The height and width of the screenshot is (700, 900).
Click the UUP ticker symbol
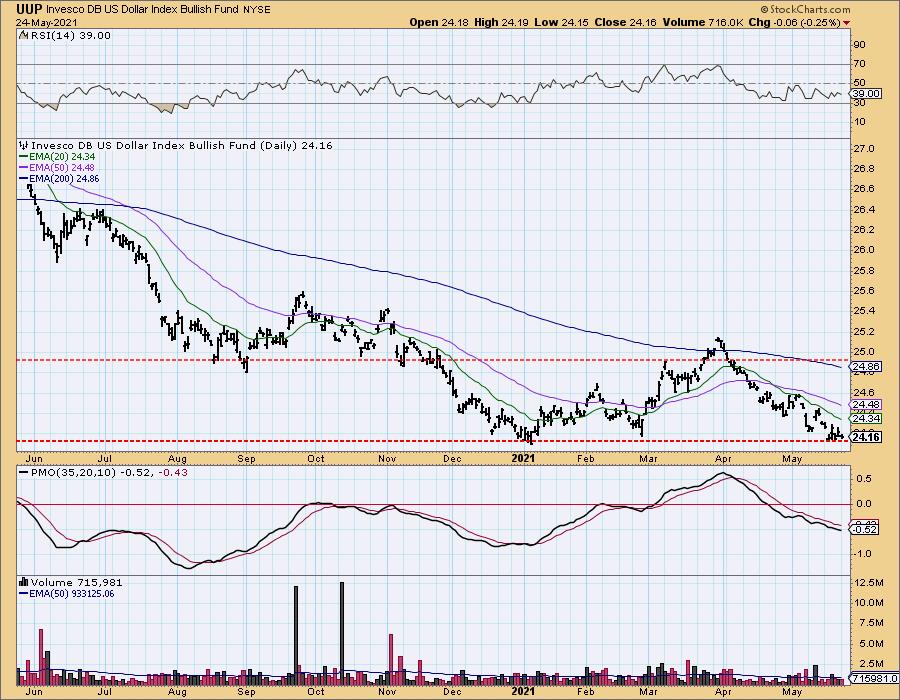[x=30, y=9]
